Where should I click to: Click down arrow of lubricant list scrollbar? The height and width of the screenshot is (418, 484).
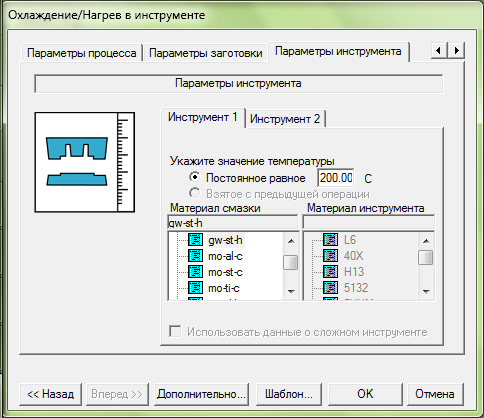pos(291,291)
